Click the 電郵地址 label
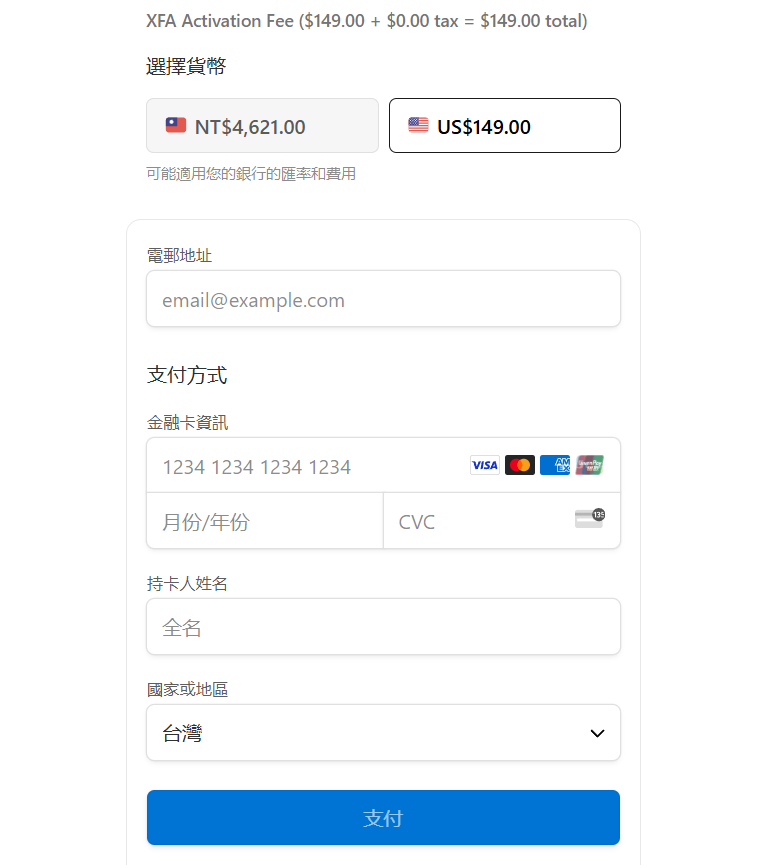This screenshot has width=768, height=865. (x=179, y=255)
